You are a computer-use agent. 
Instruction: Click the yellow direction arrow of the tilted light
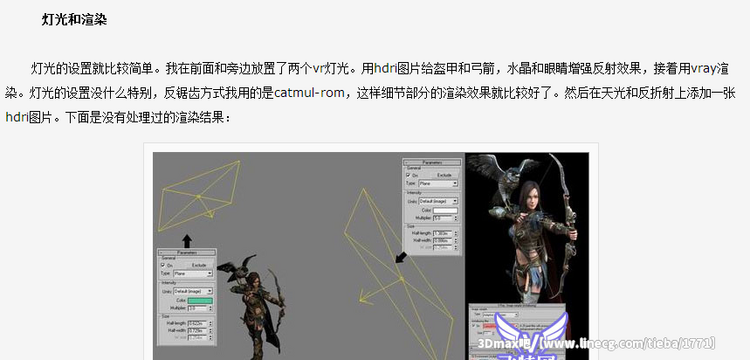pos(380,290)
